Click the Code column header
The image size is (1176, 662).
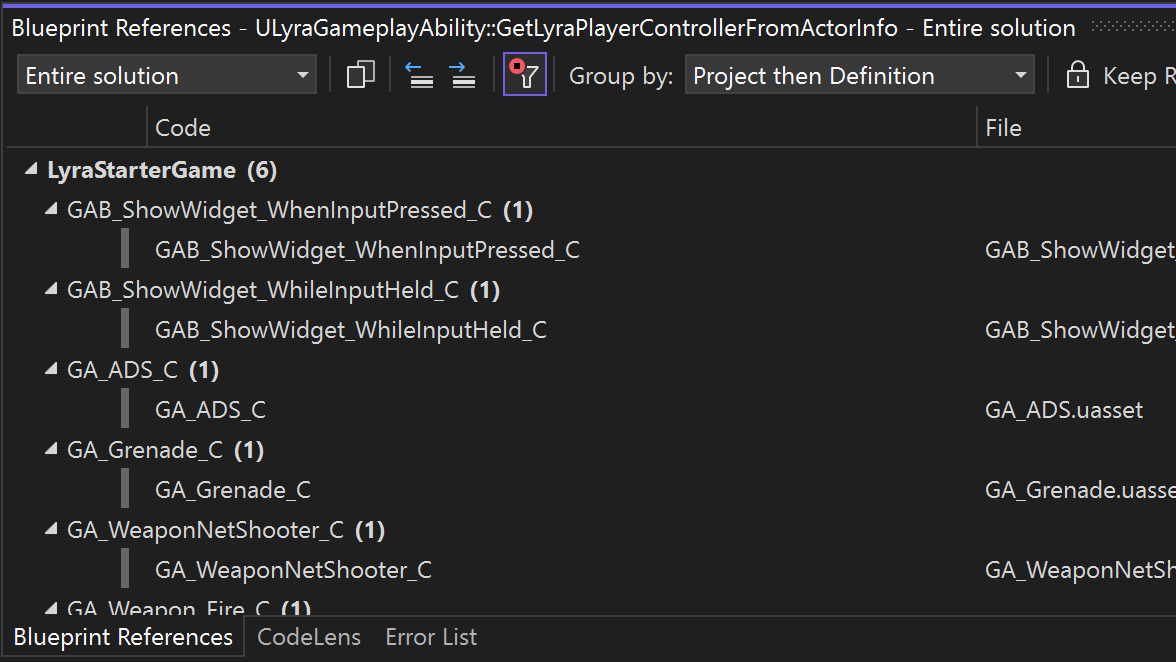pos(182,127)
